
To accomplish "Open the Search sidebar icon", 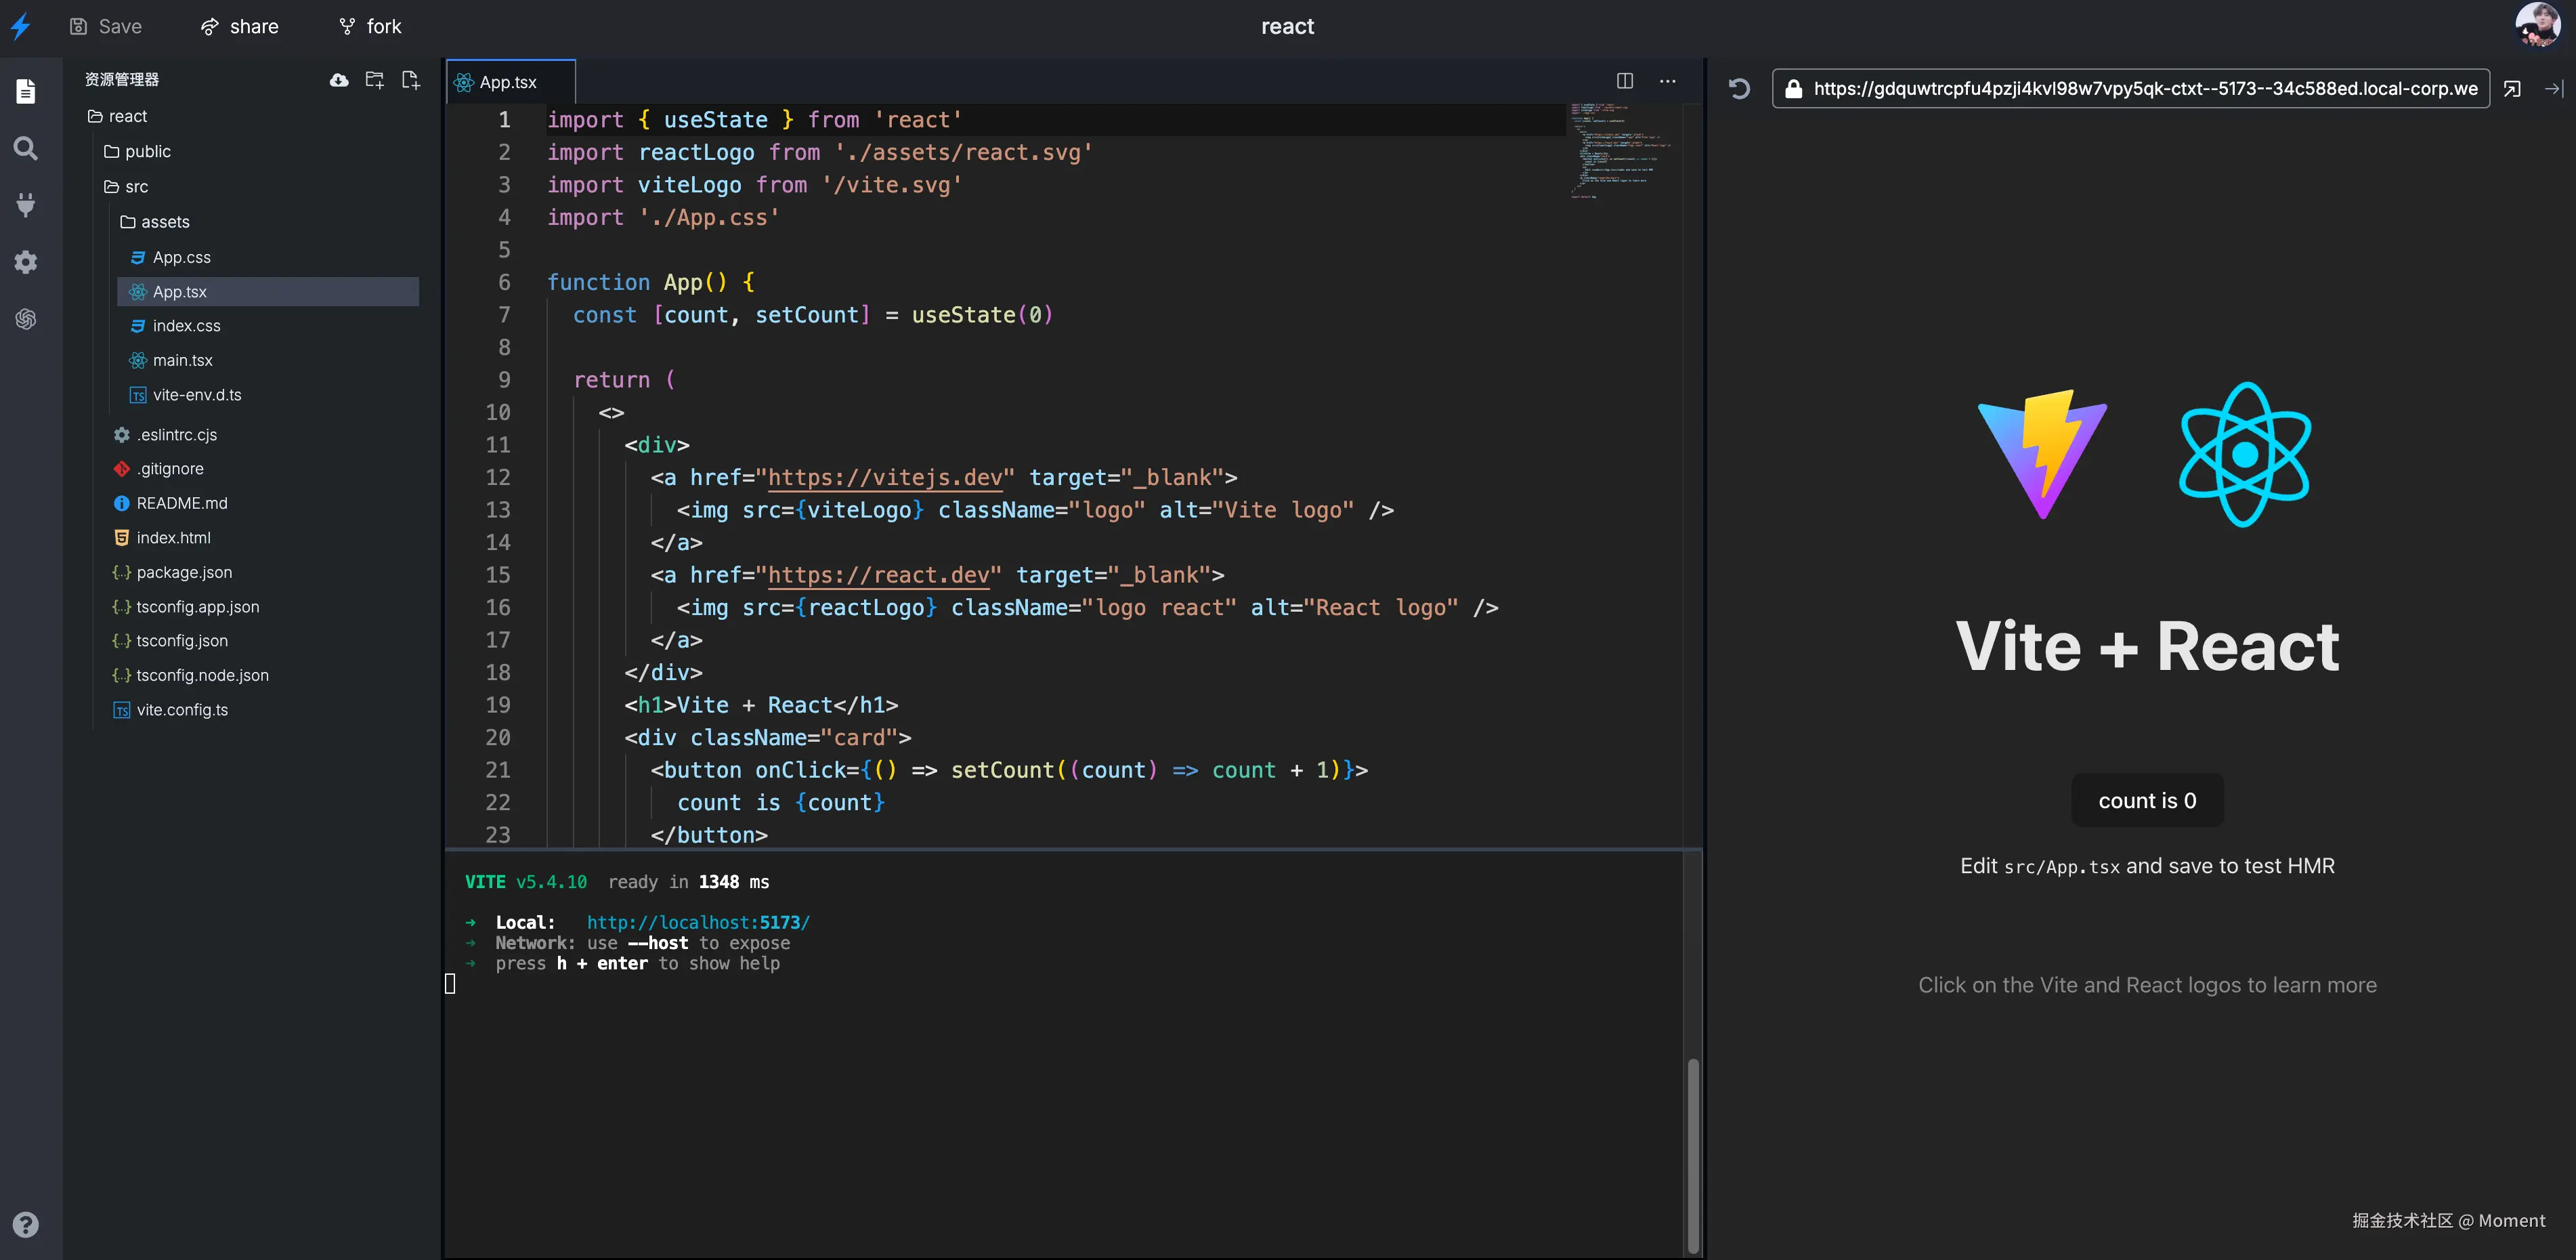I will point(26,149).
